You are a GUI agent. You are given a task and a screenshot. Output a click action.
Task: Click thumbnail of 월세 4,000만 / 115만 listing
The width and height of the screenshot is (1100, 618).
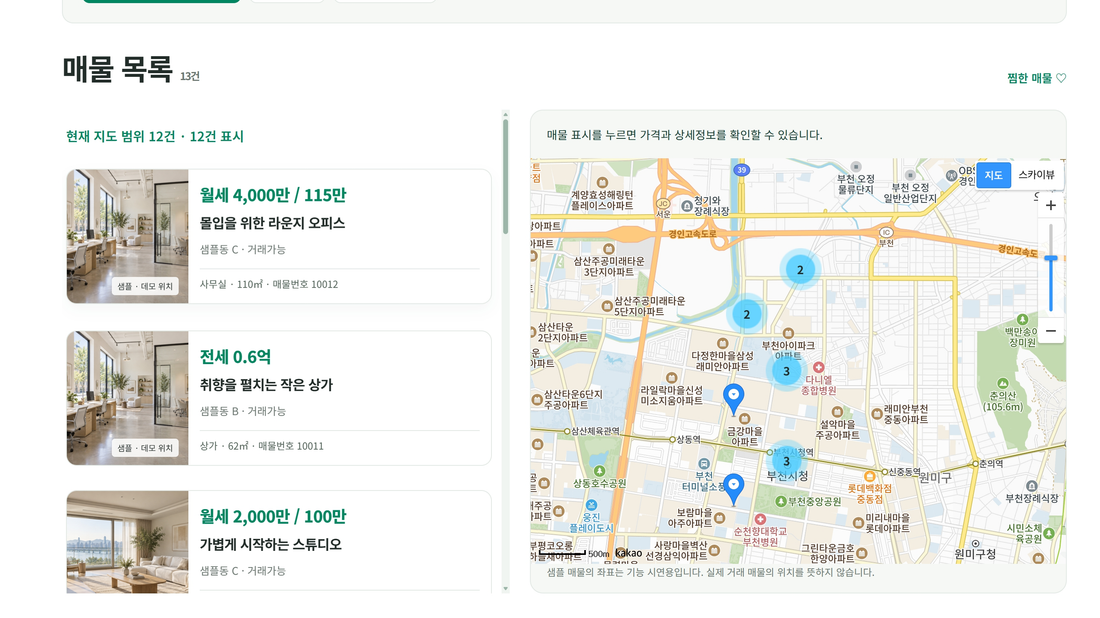128,236
